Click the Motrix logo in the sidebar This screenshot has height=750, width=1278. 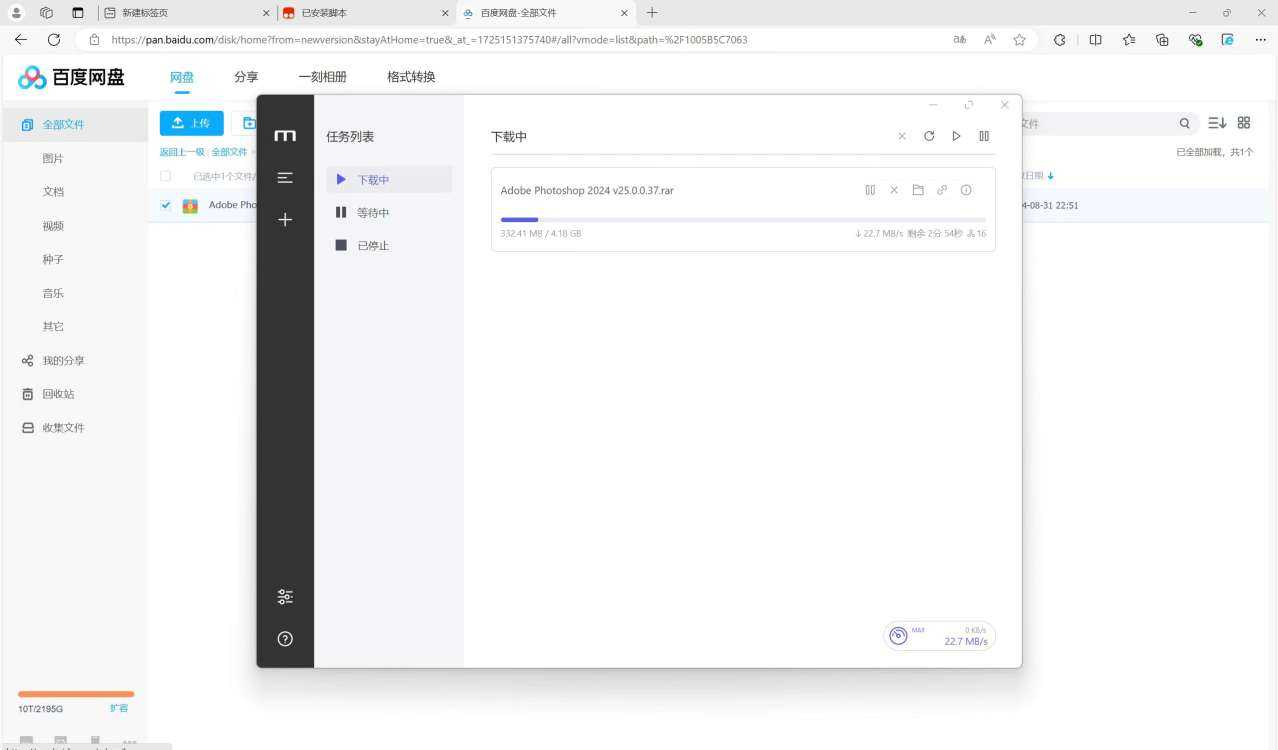pyautogui.click(x=285, y=136)
